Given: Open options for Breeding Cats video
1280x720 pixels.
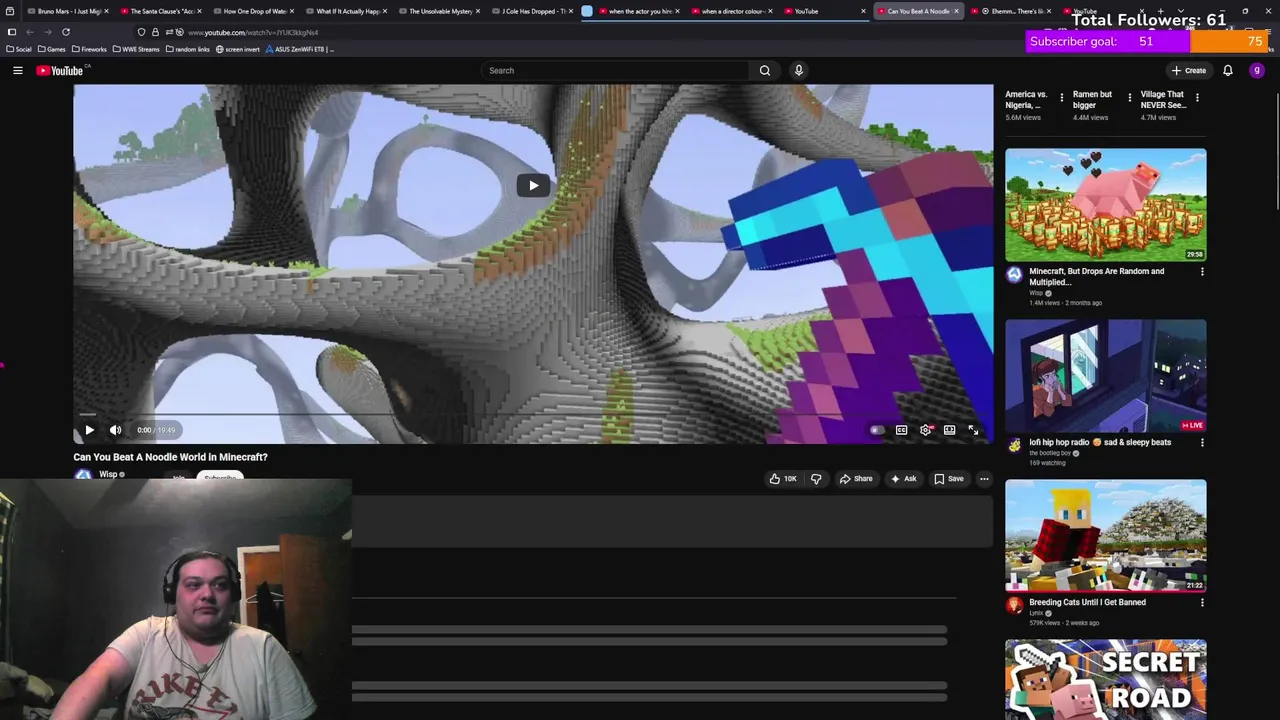Looking at the screenshot, I should (1202, 603).
